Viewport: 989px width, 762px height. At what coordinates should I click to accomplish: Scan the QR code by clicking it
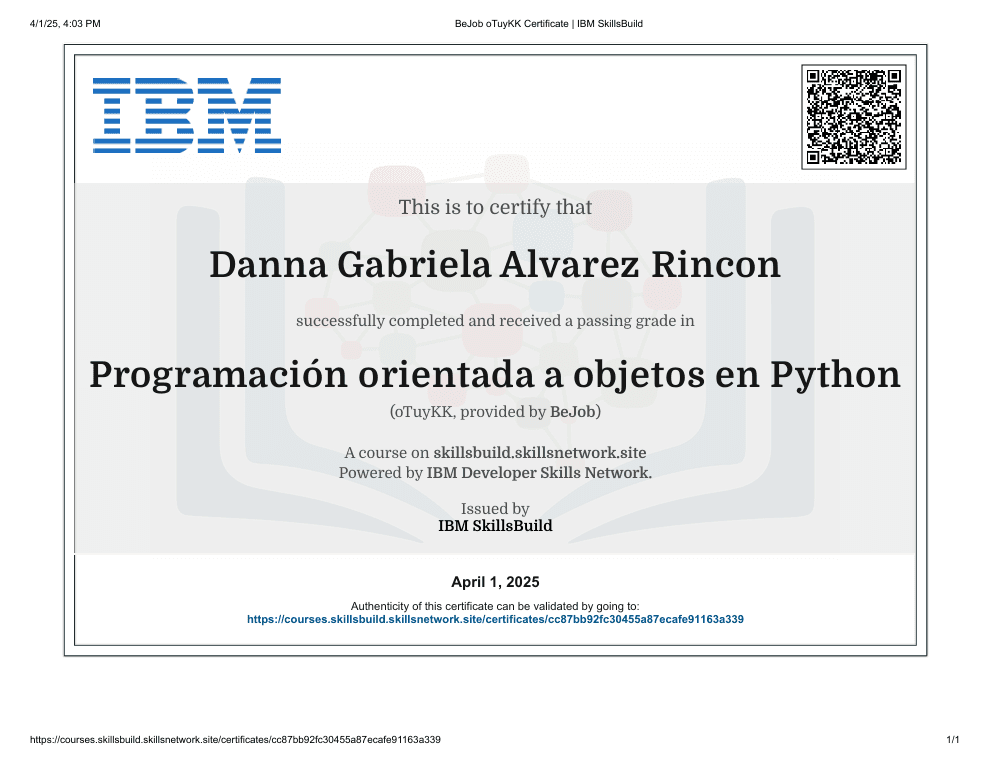tap(853, 117)
